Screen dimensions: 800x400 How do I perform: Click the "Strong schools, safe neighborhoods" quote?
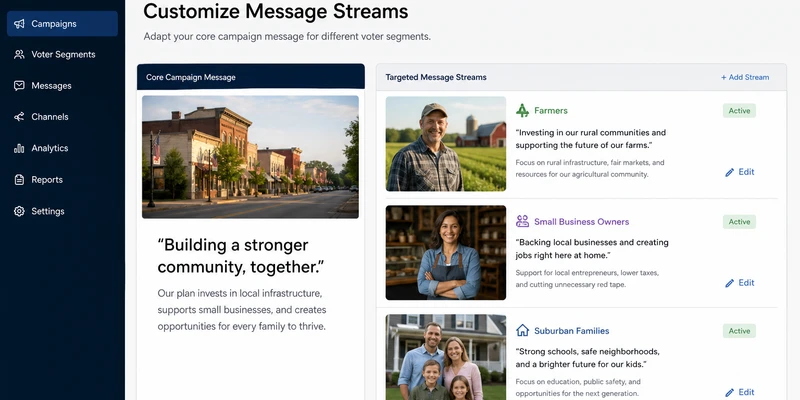[x=587, y=358]
